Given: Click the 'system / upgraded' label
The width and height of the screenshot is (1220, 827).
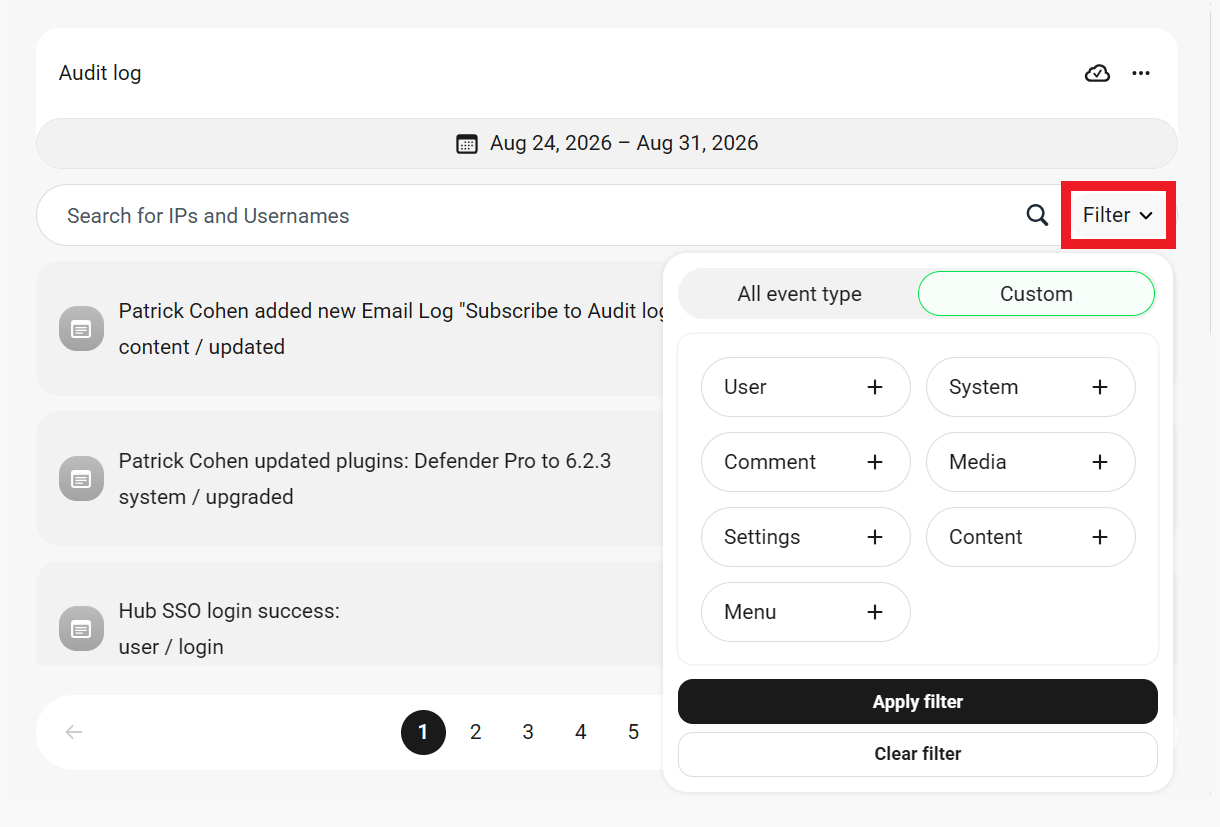Looking at the screenshot, I should point(206,497).
